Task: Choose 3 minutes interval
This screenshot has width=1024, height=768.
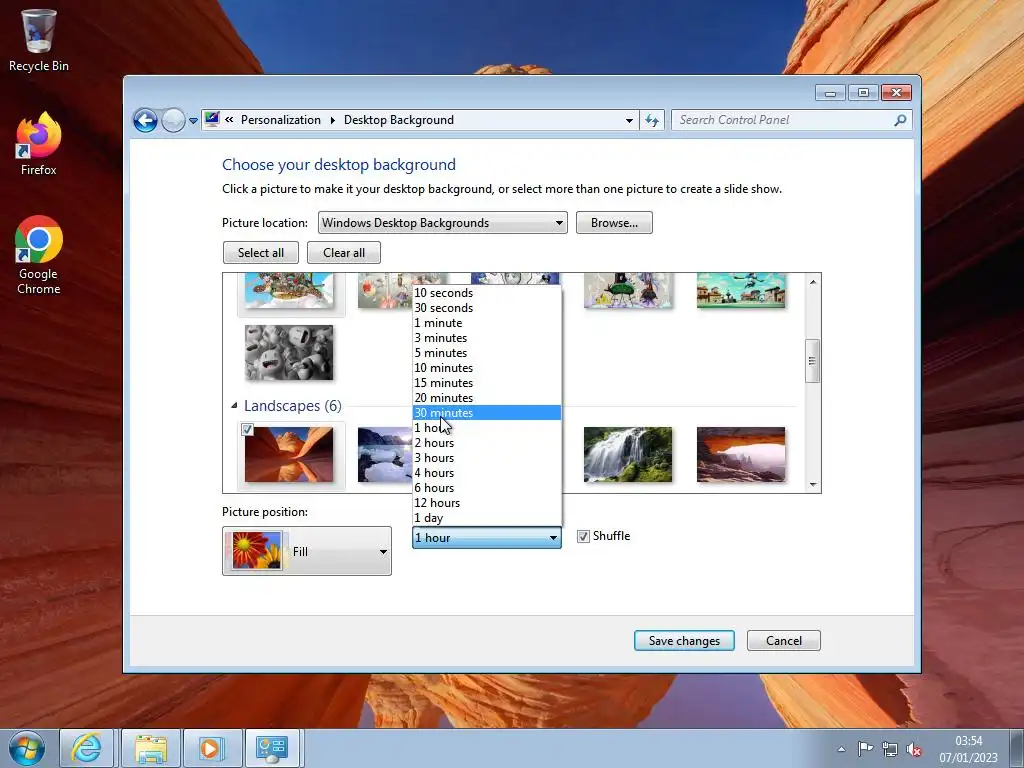Action: tap(487, 338)
